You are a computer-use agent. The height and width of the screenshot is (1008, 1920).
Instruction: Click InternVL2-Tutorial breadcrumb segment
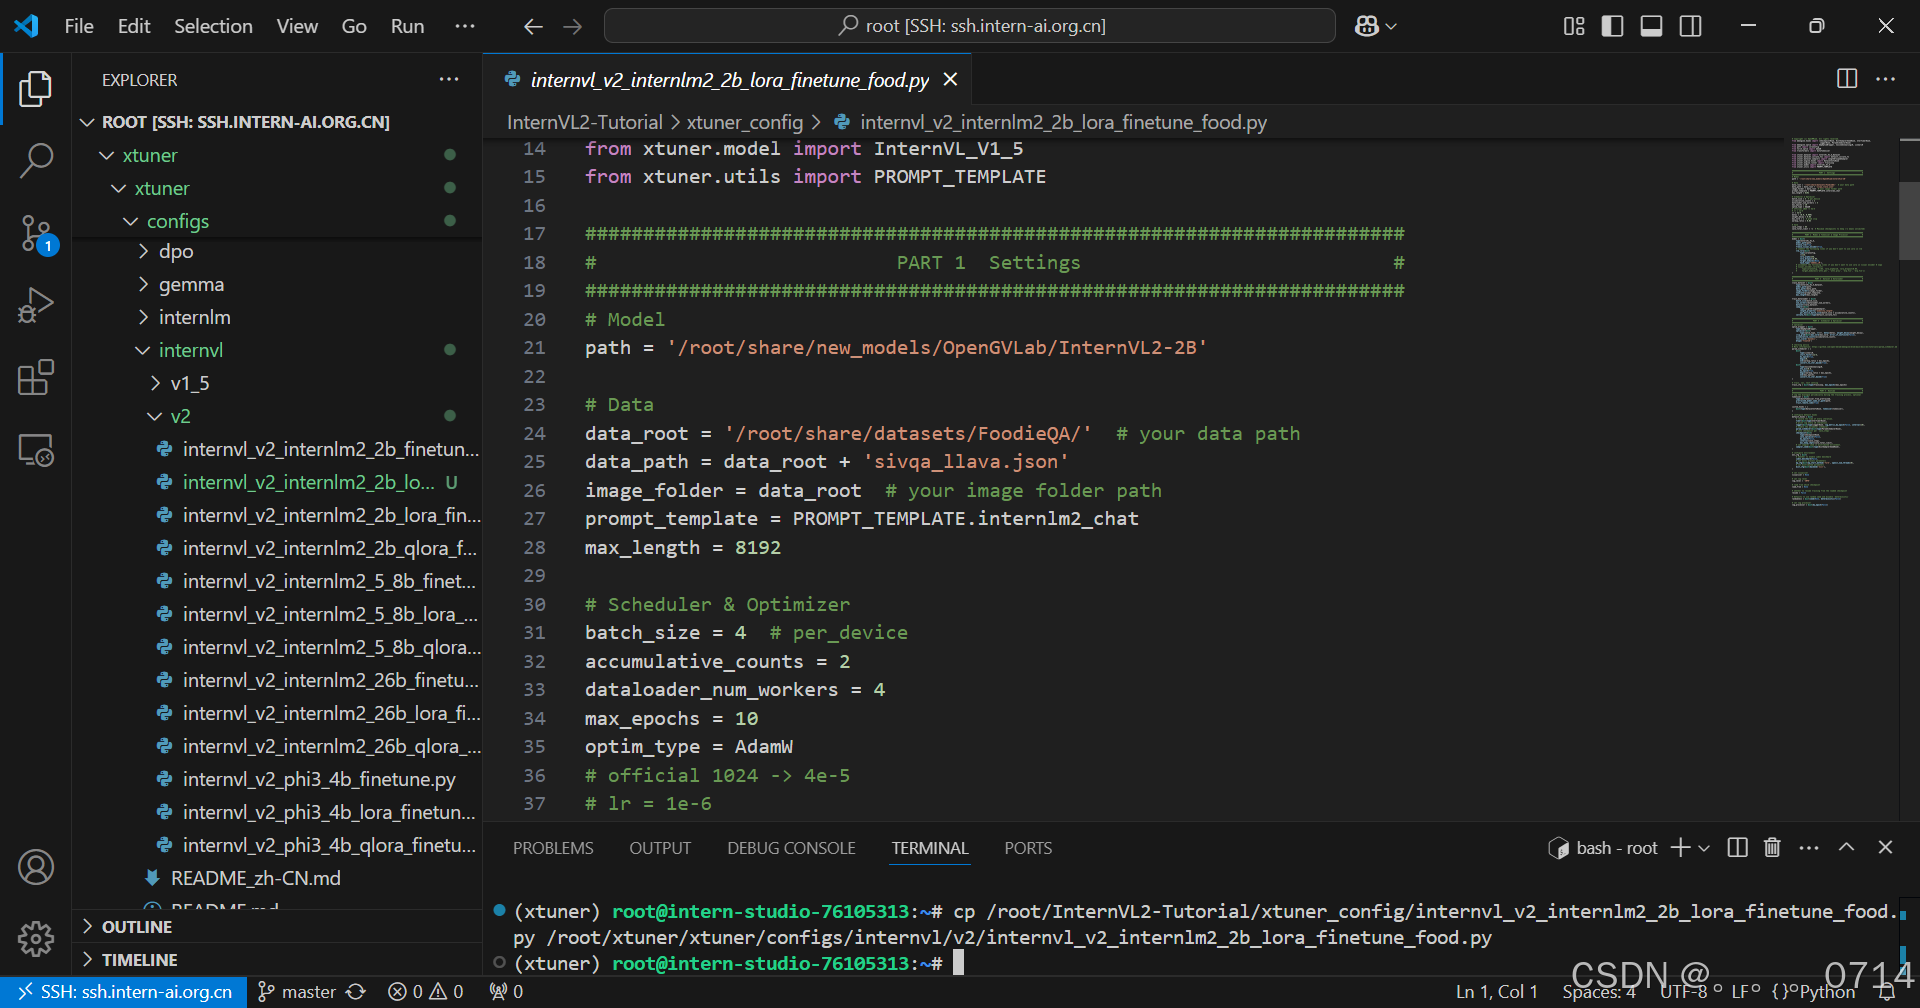point(584,122)
